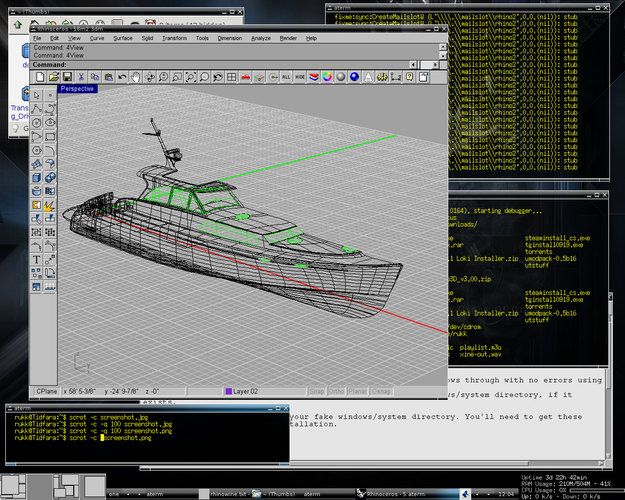Open the View menu
The image size is (625, 500).
74,38
